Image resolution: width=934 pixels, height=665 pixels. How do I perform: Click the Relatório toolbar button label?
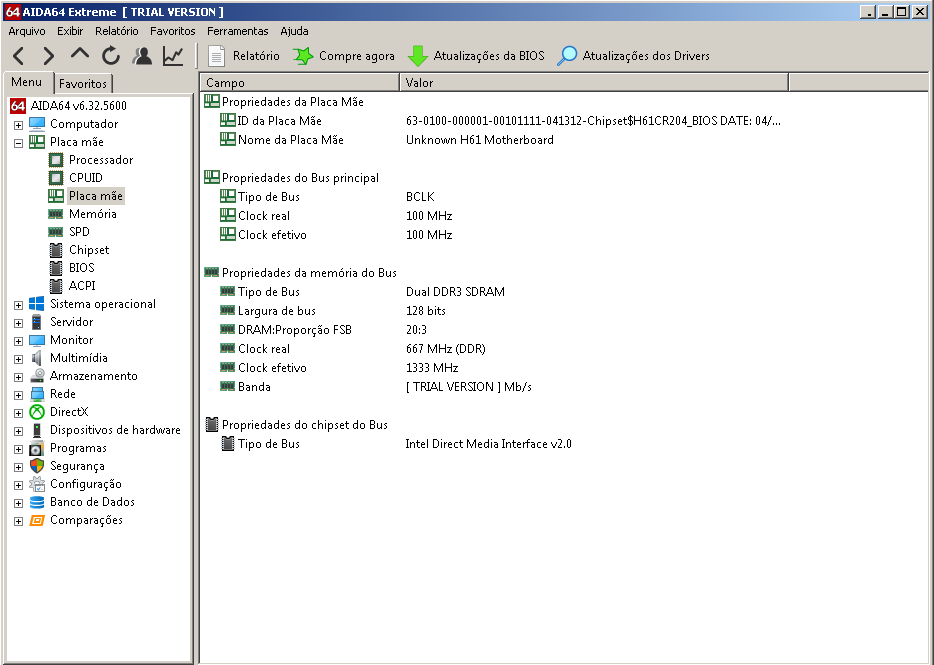pyautogui.click(x=256, y=56)
